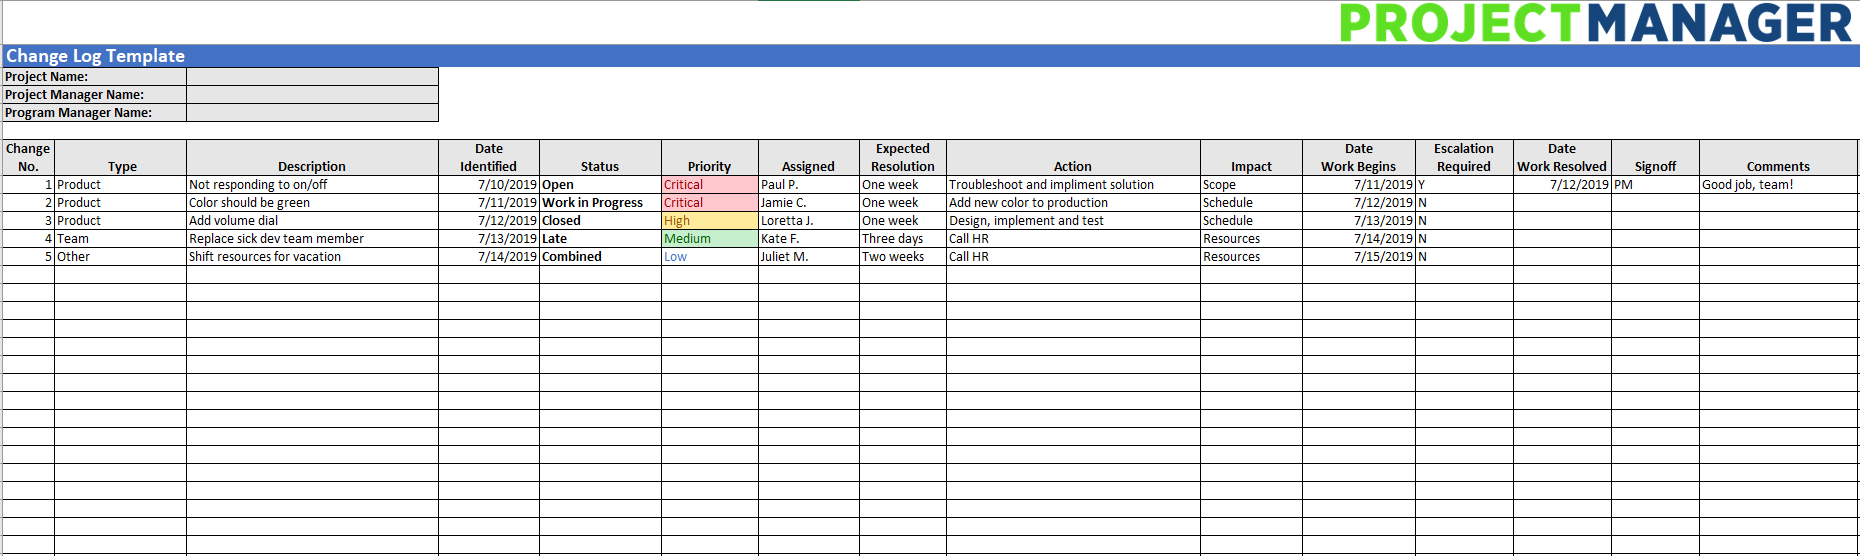Screen dimensions: 1860x556
Task: Select cell 'Add volume dial'
Action: 312,221
